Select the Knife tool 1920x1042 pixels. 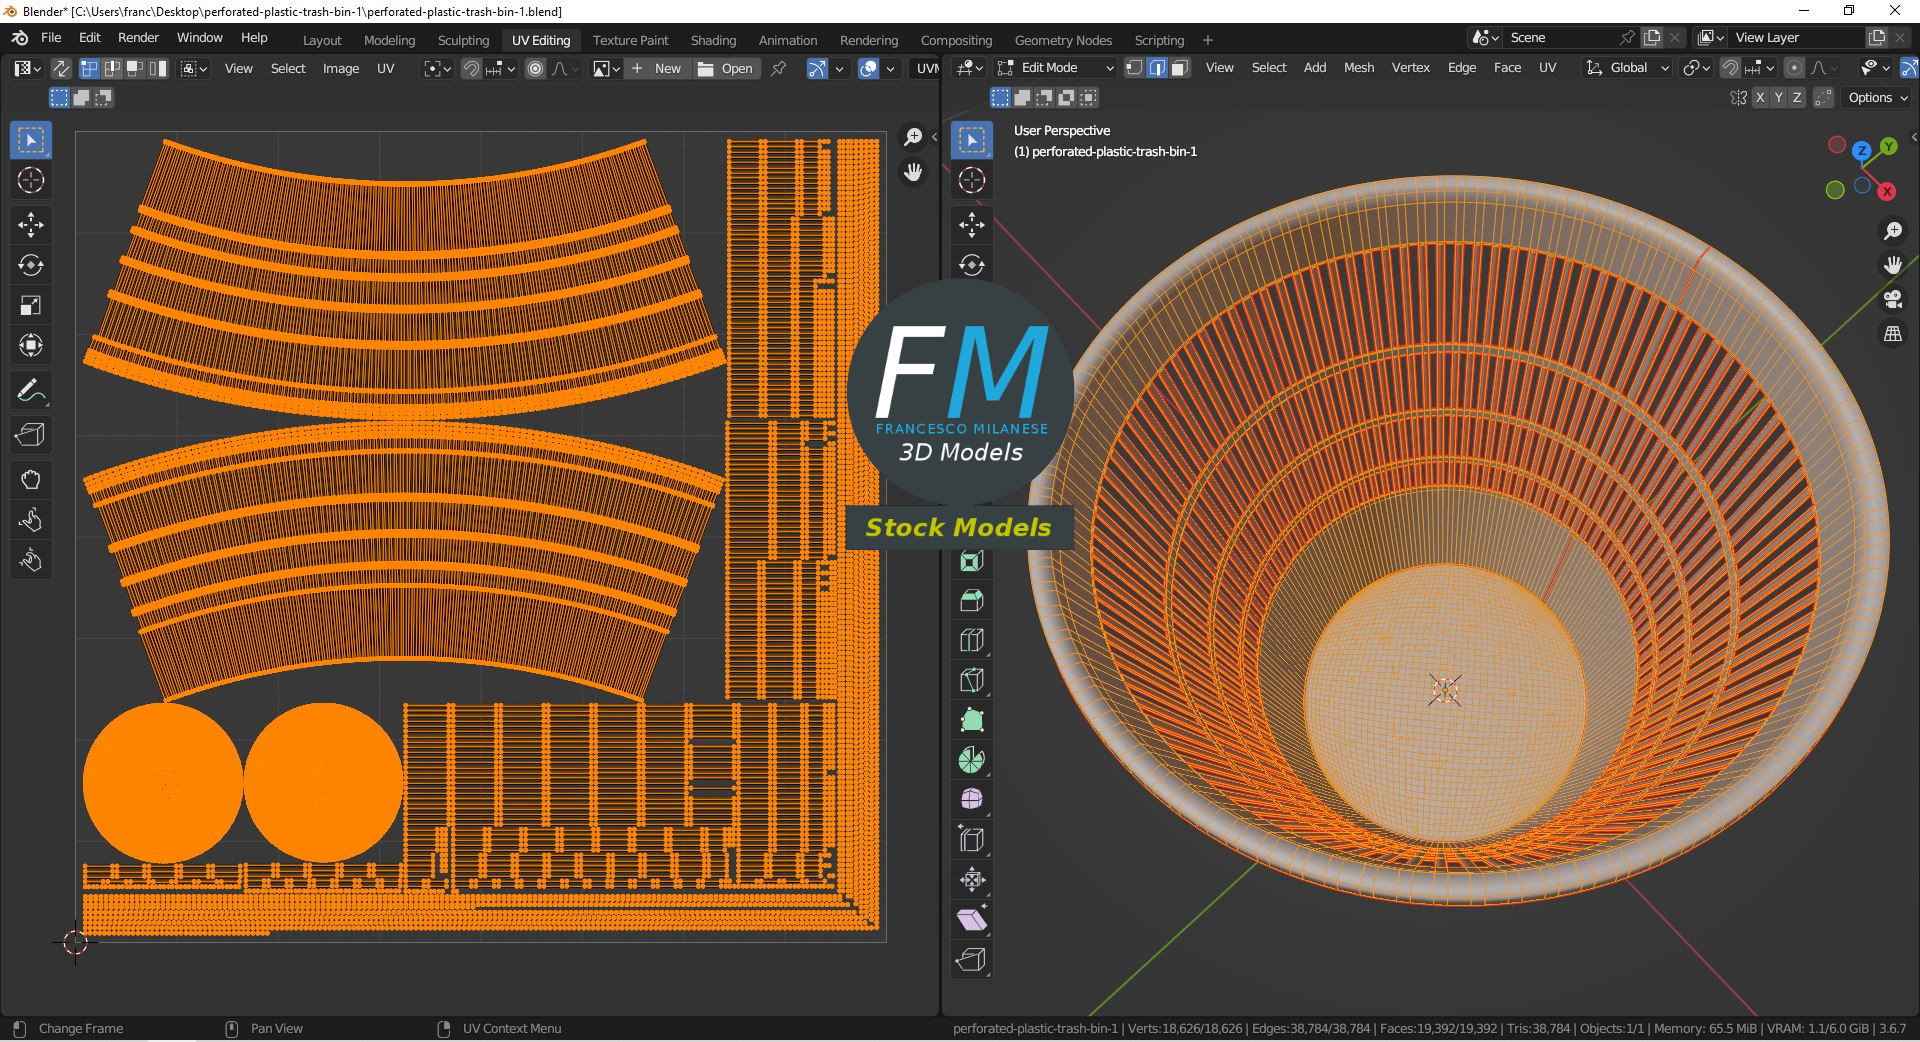click(972, 680)
